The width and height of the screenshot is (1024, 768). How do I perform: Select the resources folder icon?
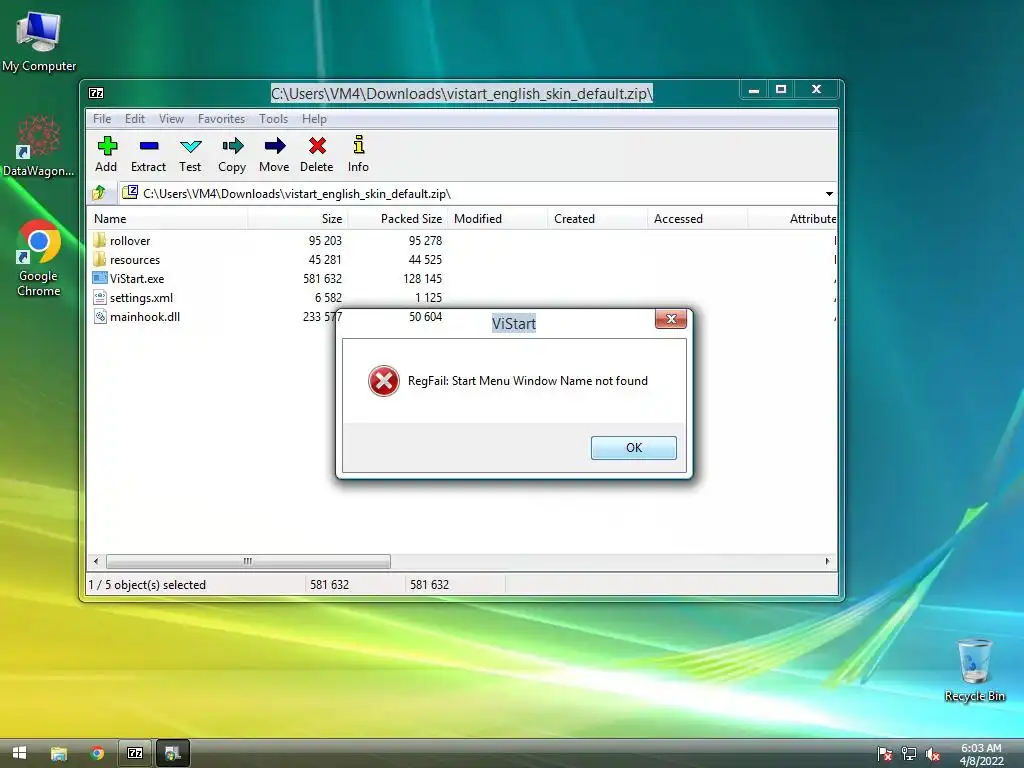(x=99, y=259)
